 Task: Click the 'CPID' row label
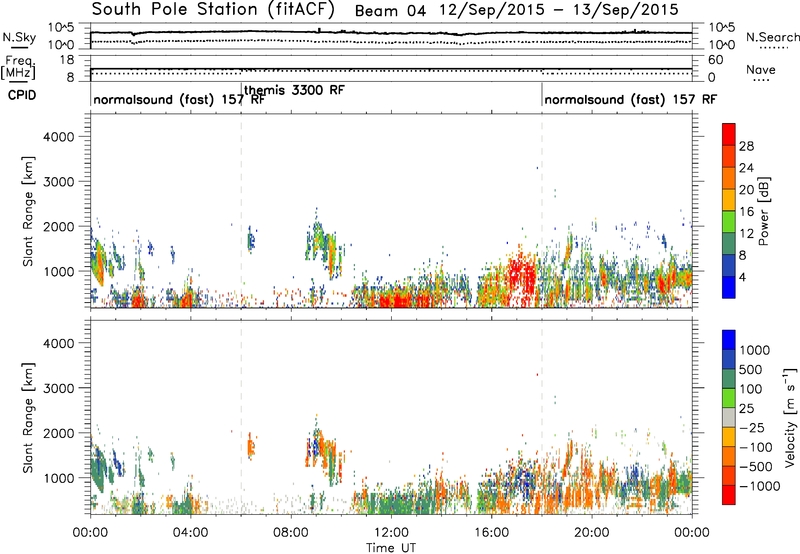pos(22,95)
